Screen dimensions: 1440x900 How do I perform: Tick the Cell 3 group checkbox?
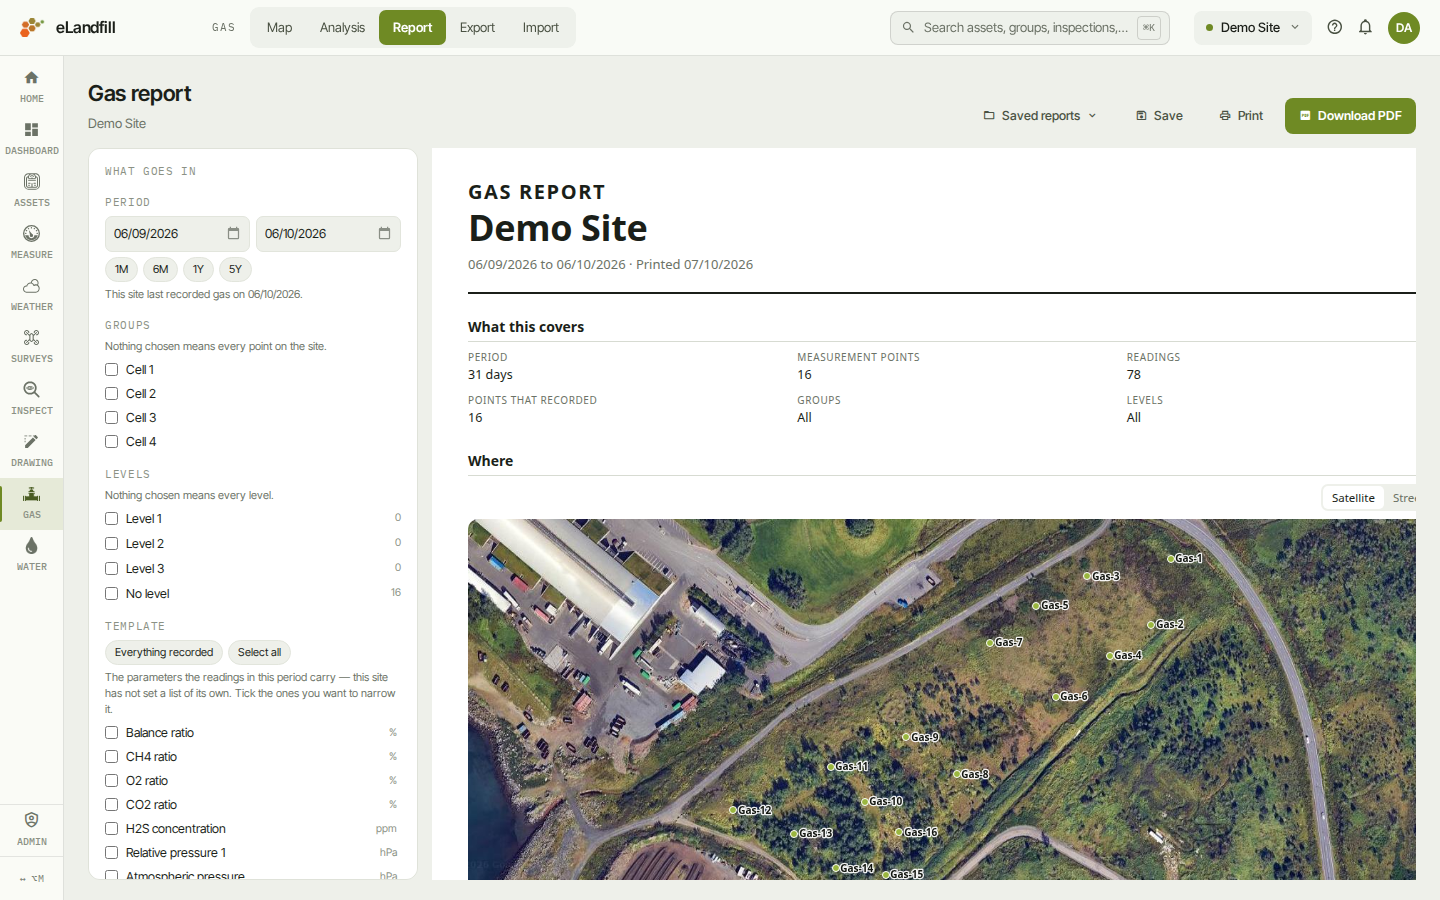112,418
